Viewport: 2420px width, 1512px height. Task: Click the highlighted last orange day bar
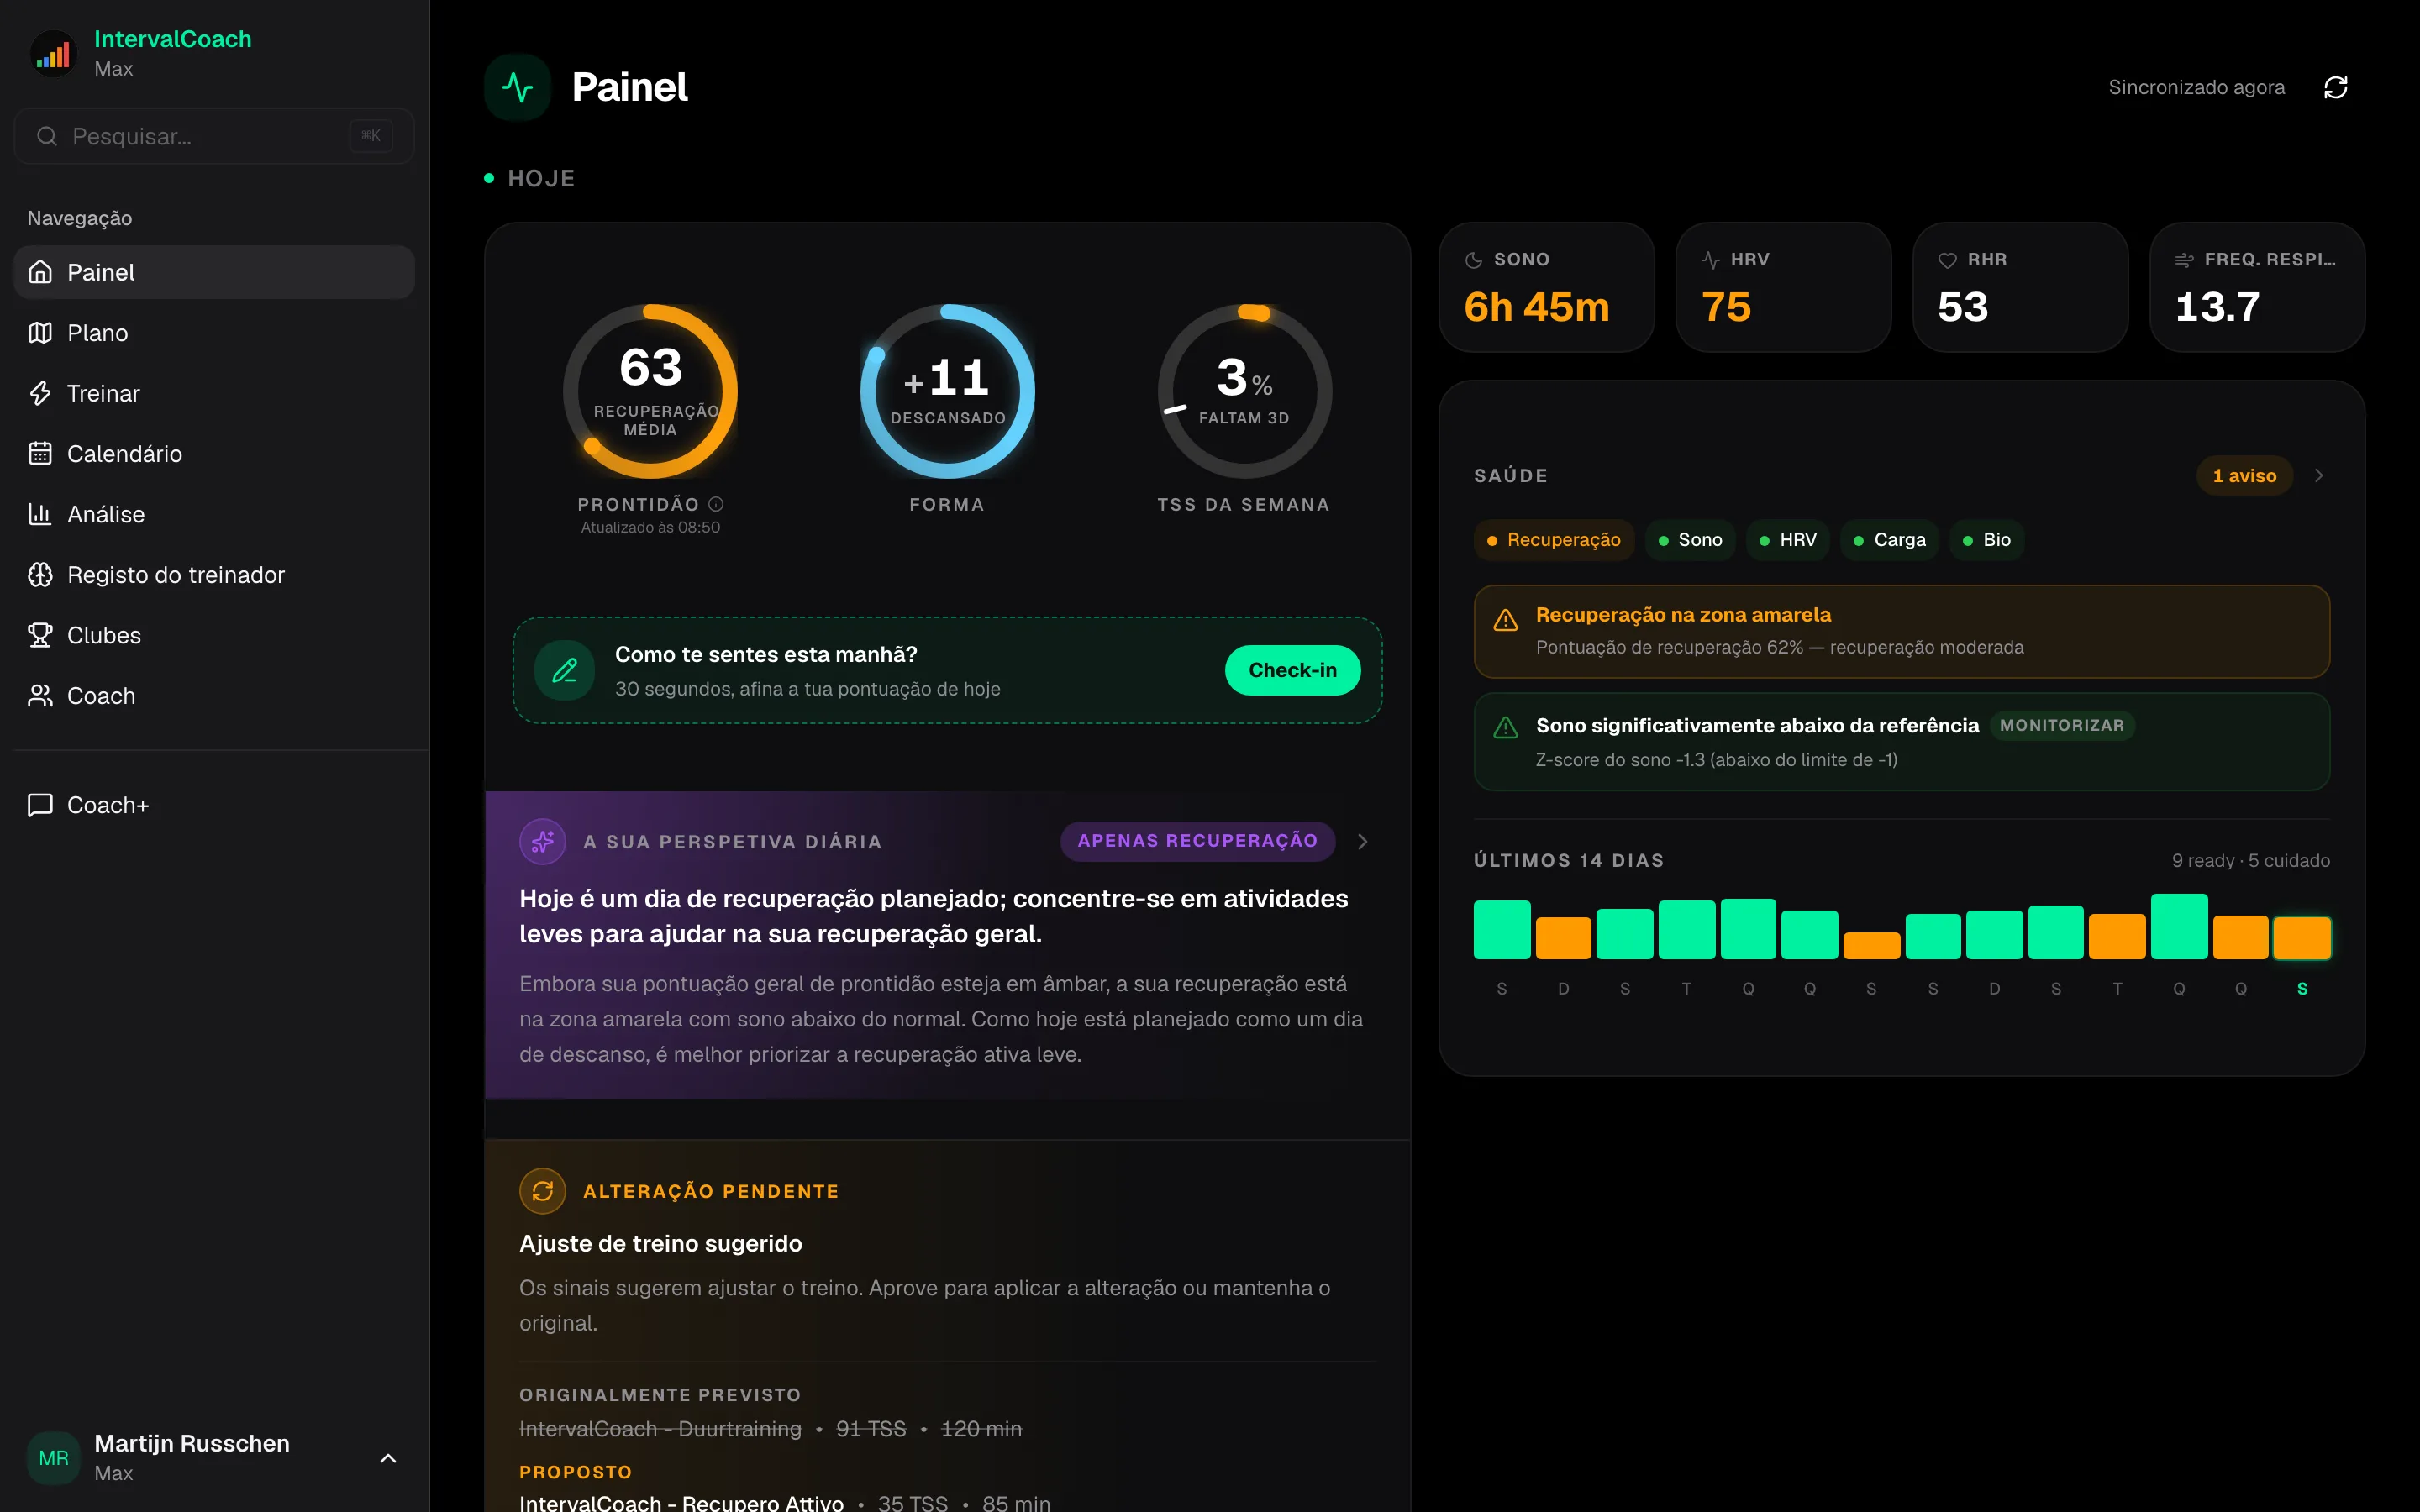2302,938
